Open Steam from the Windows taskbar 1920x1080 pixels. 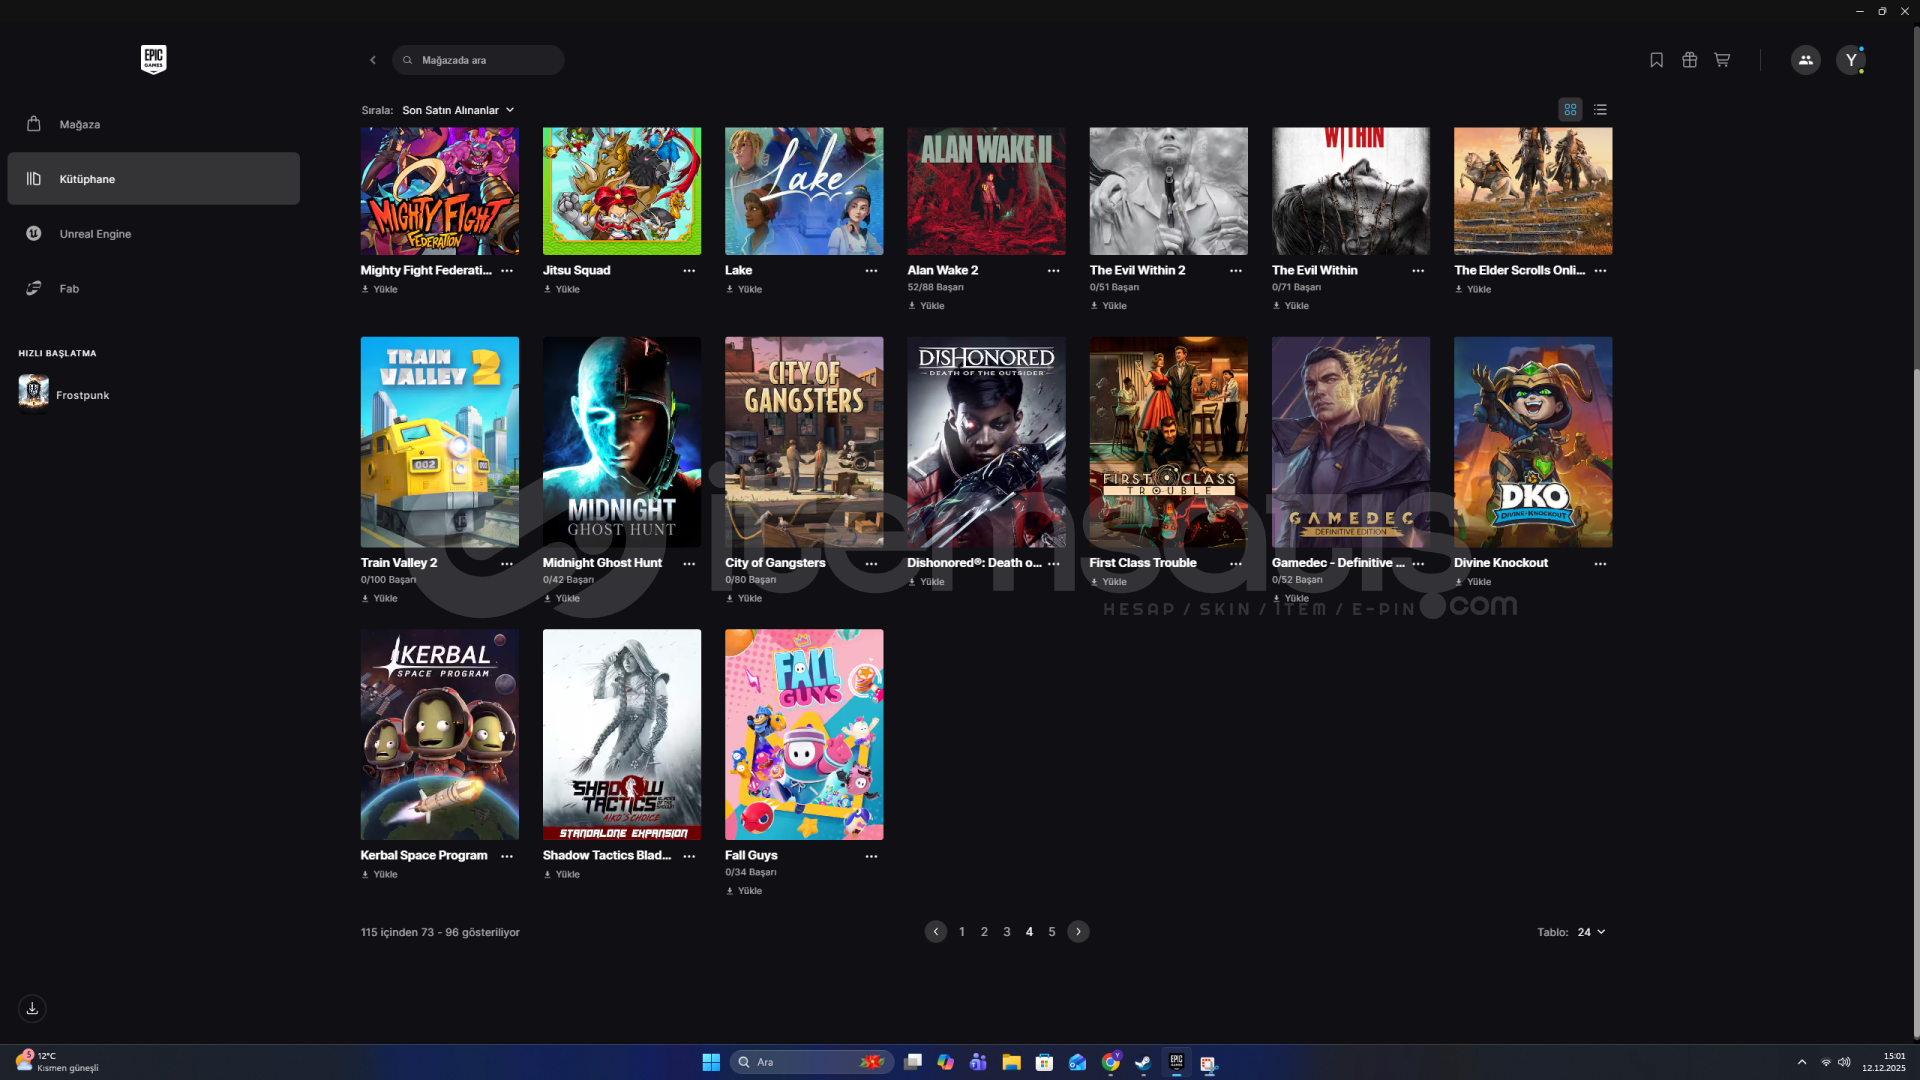point(1143,1062)
